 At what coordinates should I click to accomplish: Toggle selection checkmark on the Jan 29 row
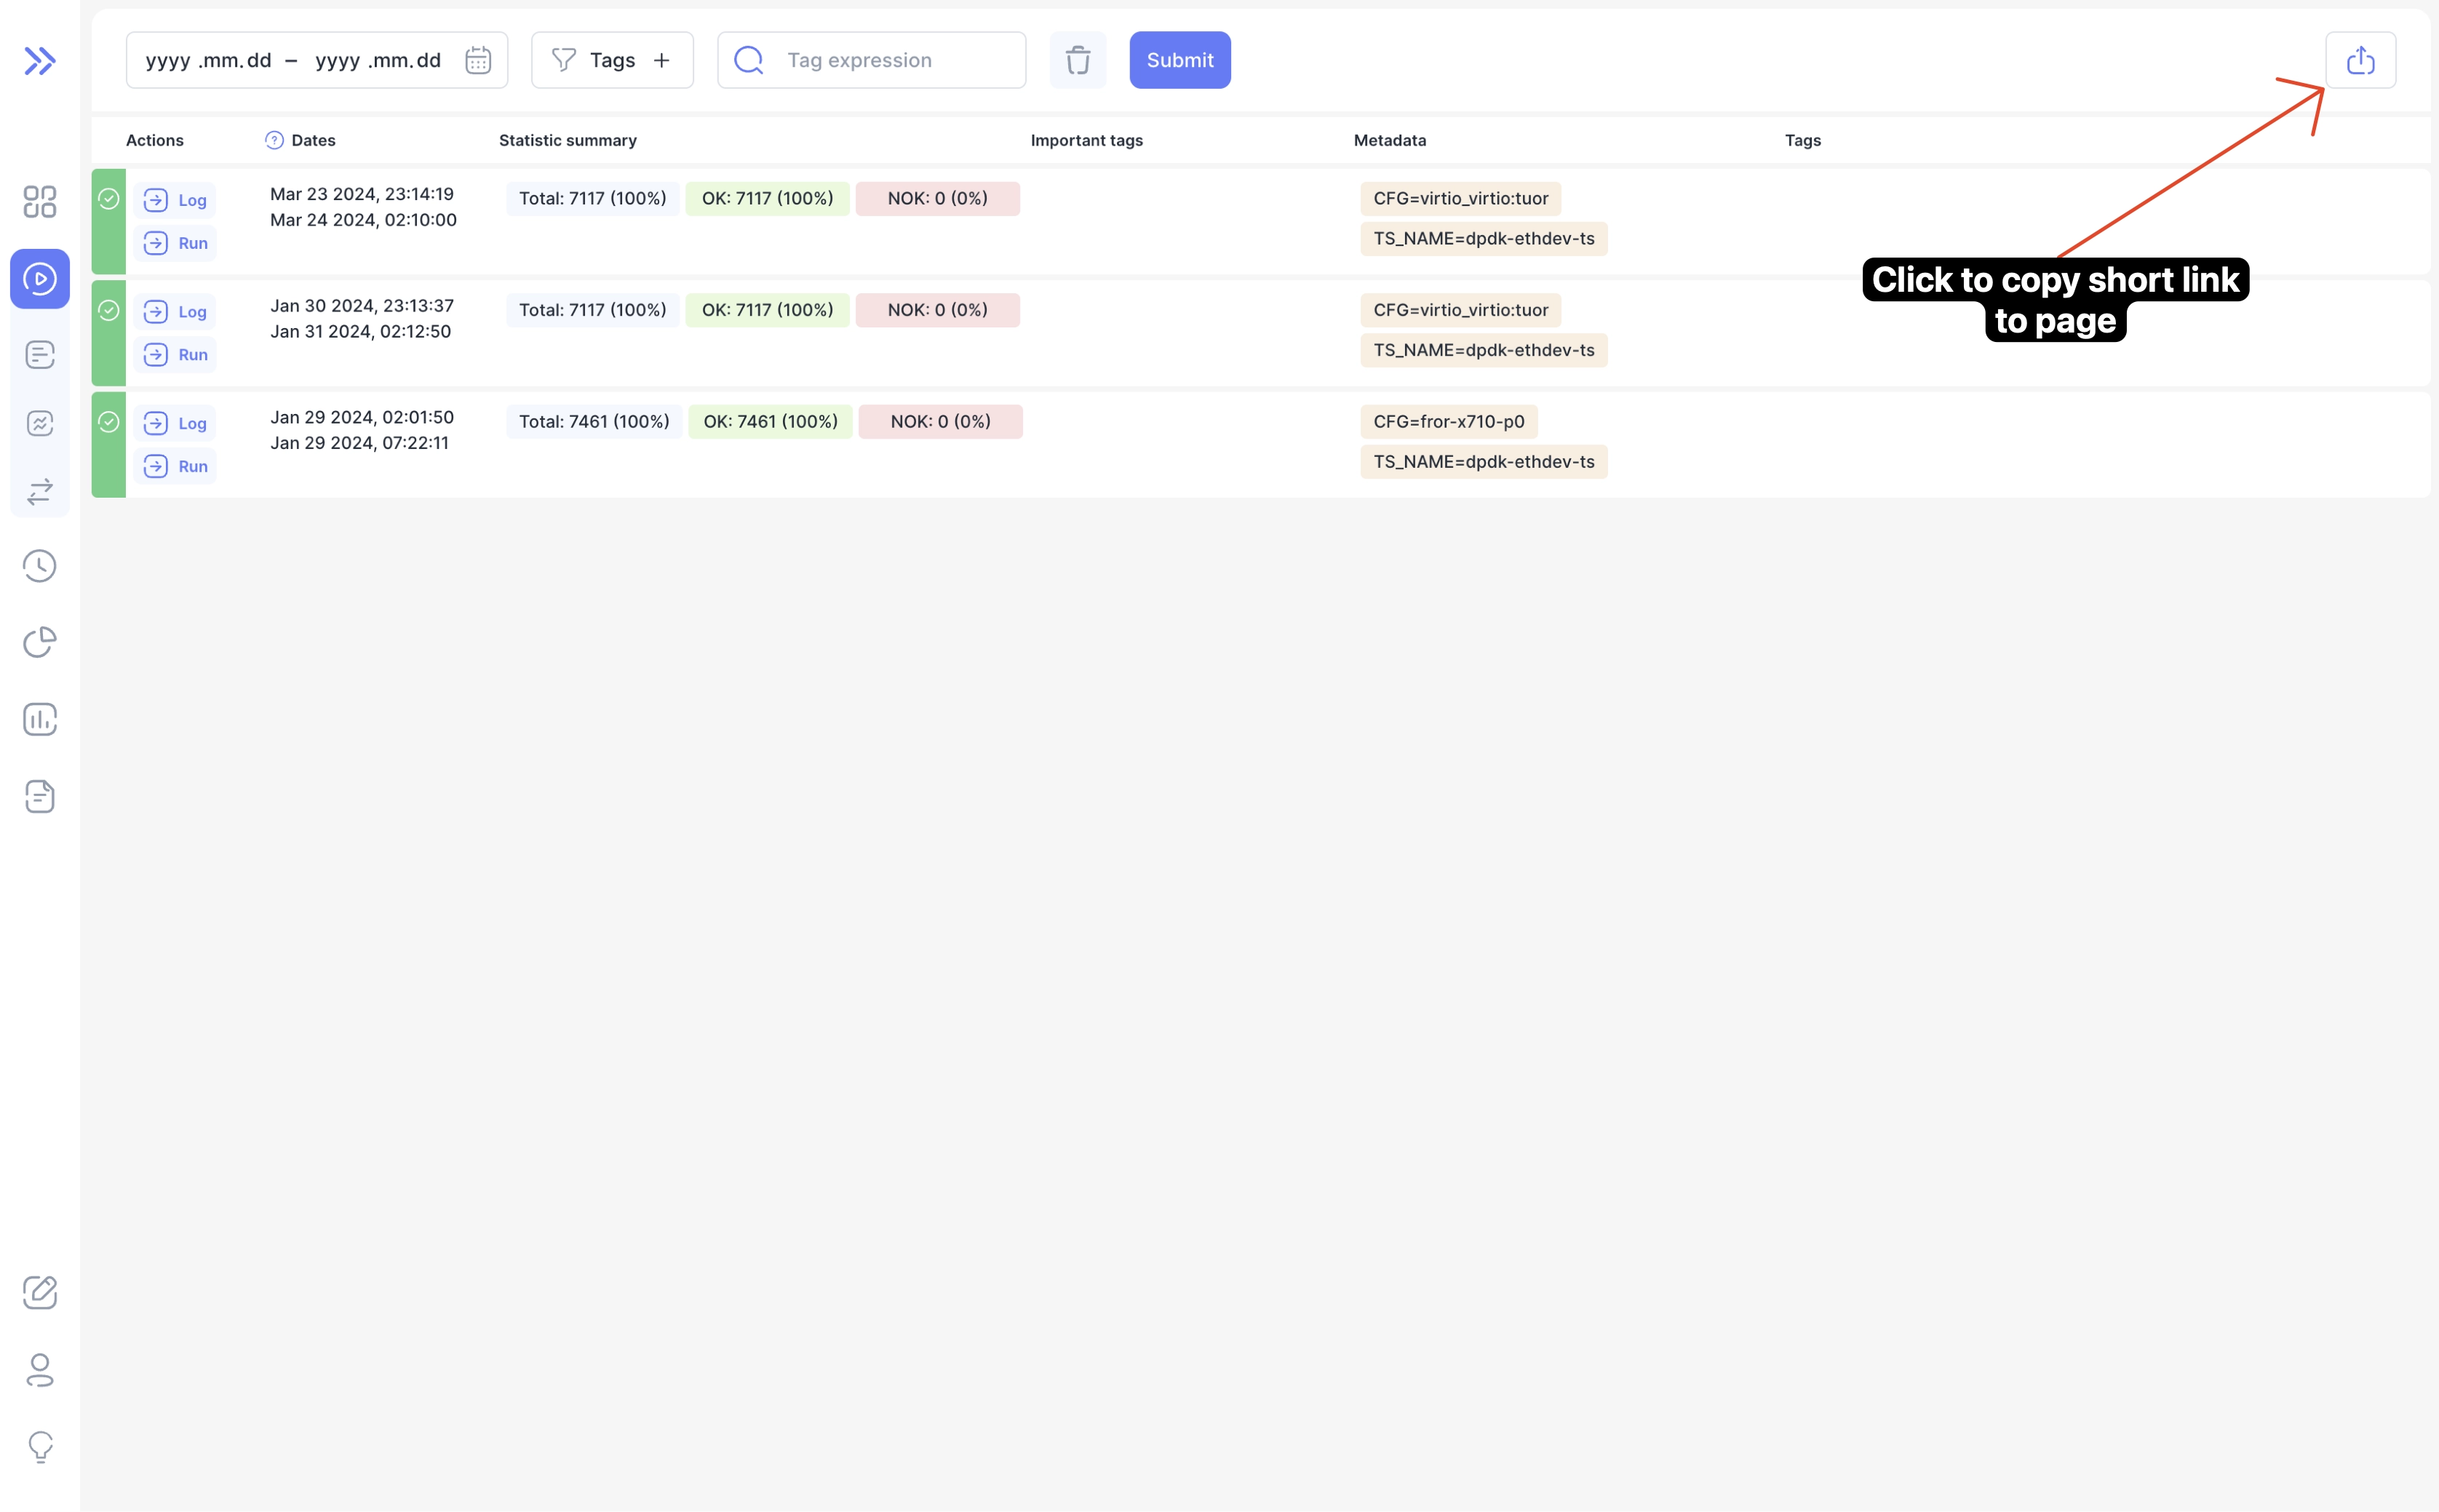[108, 422]
